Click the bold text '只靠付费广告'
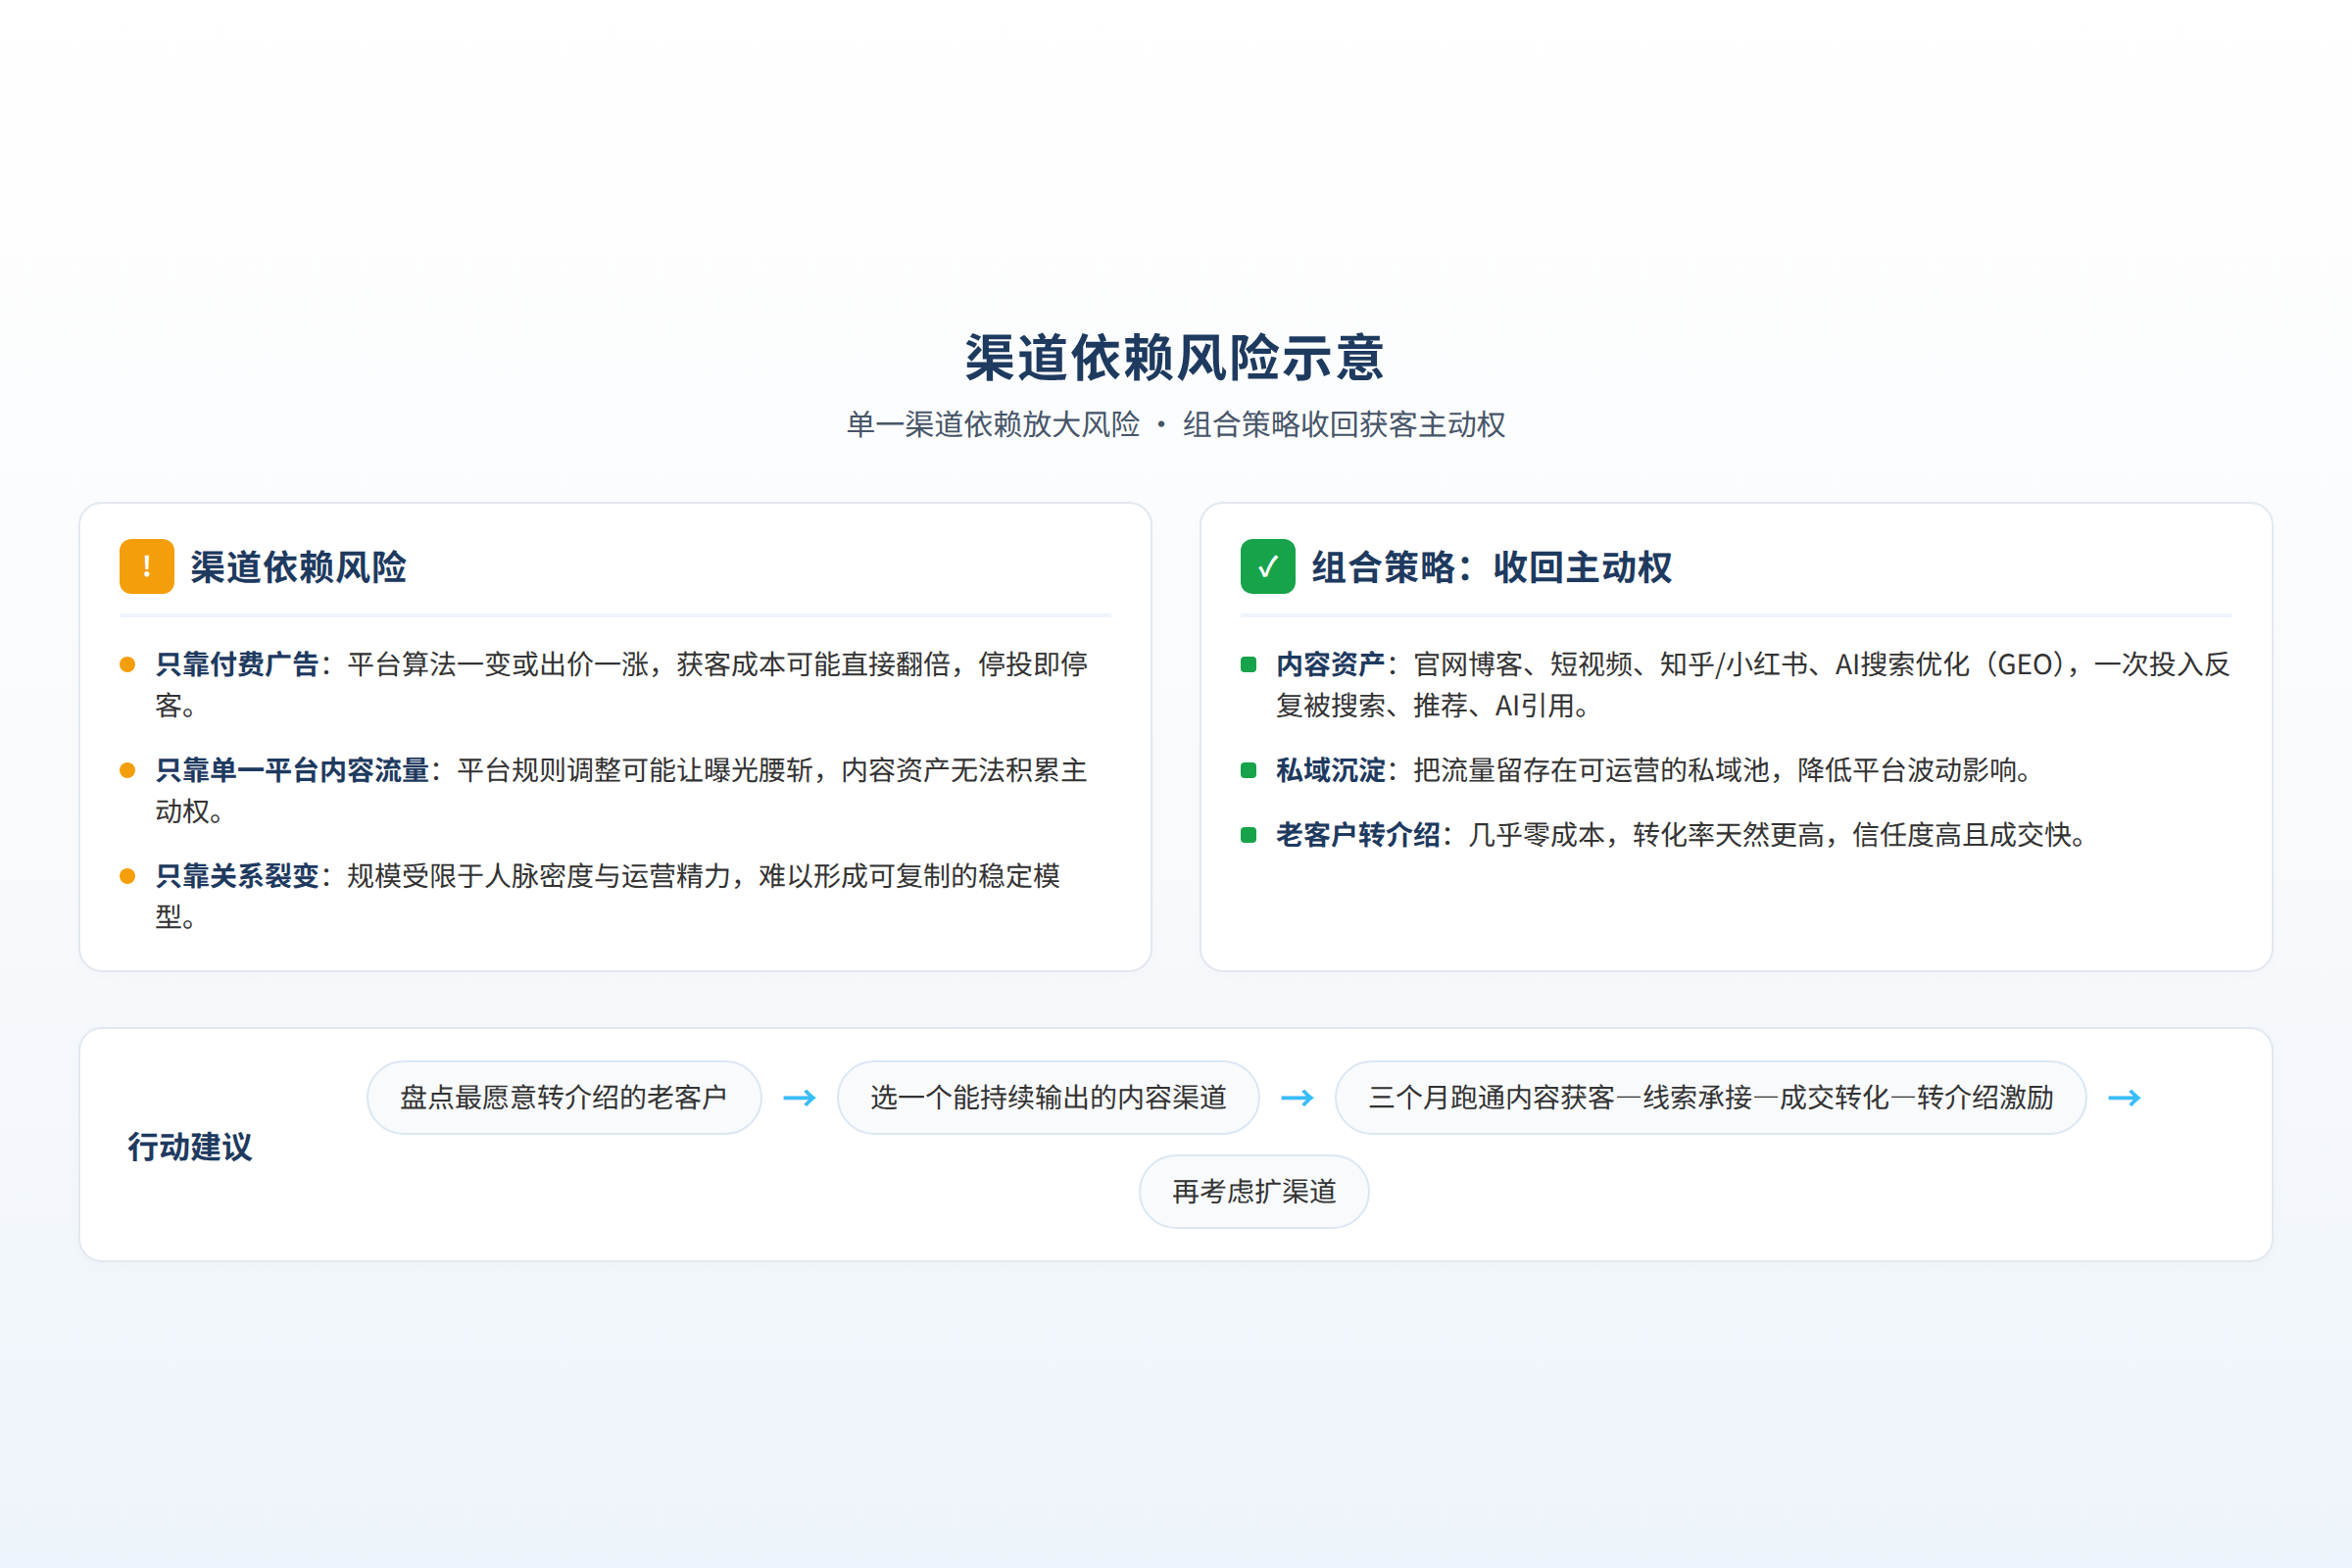The height and width of the screenshot is (1568, 2352). point(237,664)
